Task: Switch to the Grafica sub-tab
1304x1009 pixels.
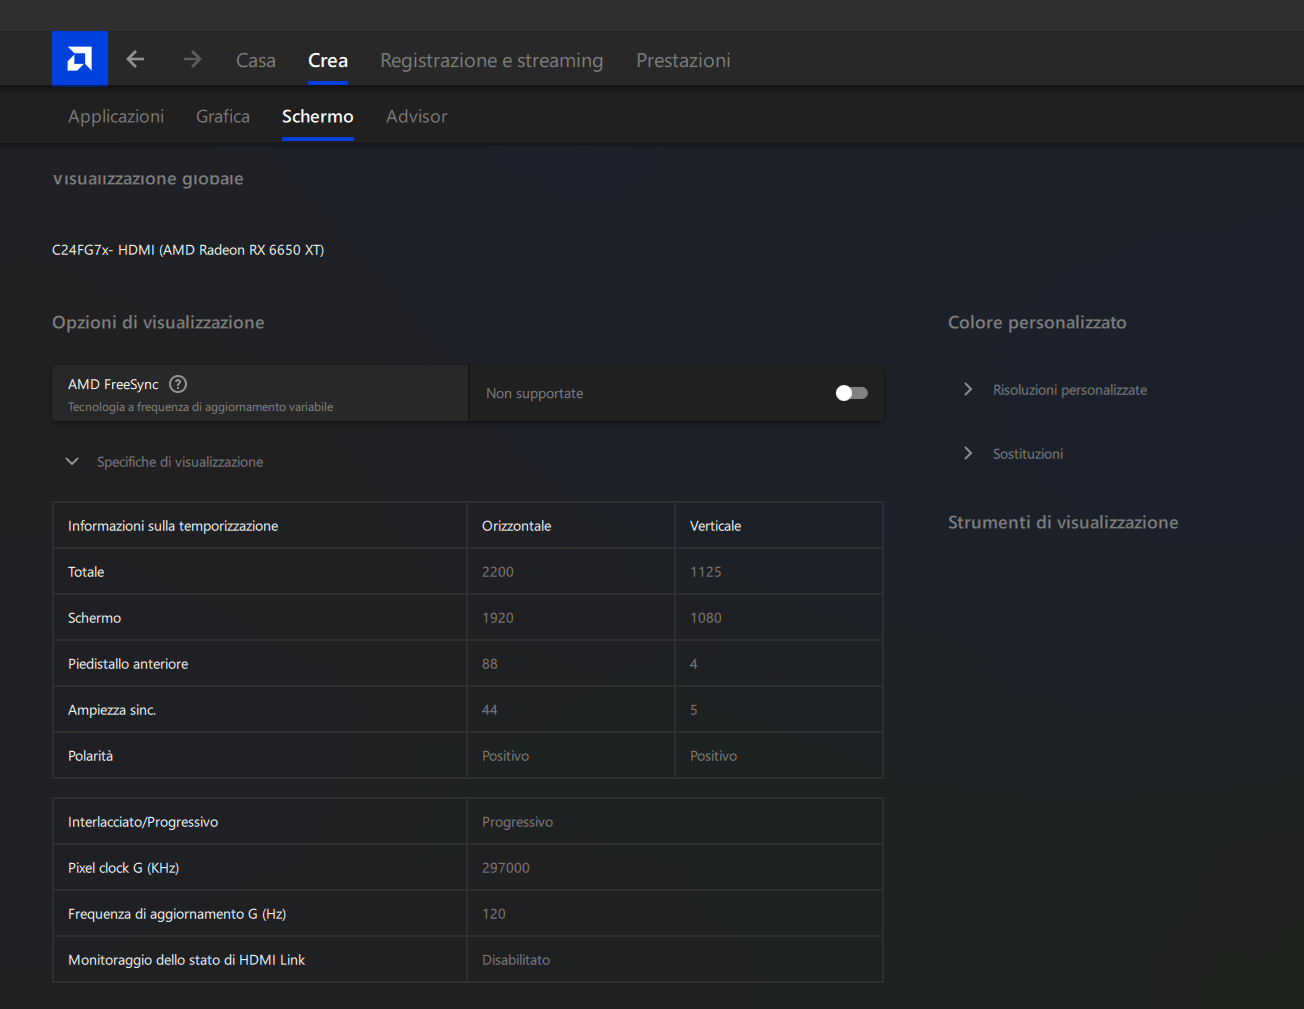Action: tap(223, 116)
